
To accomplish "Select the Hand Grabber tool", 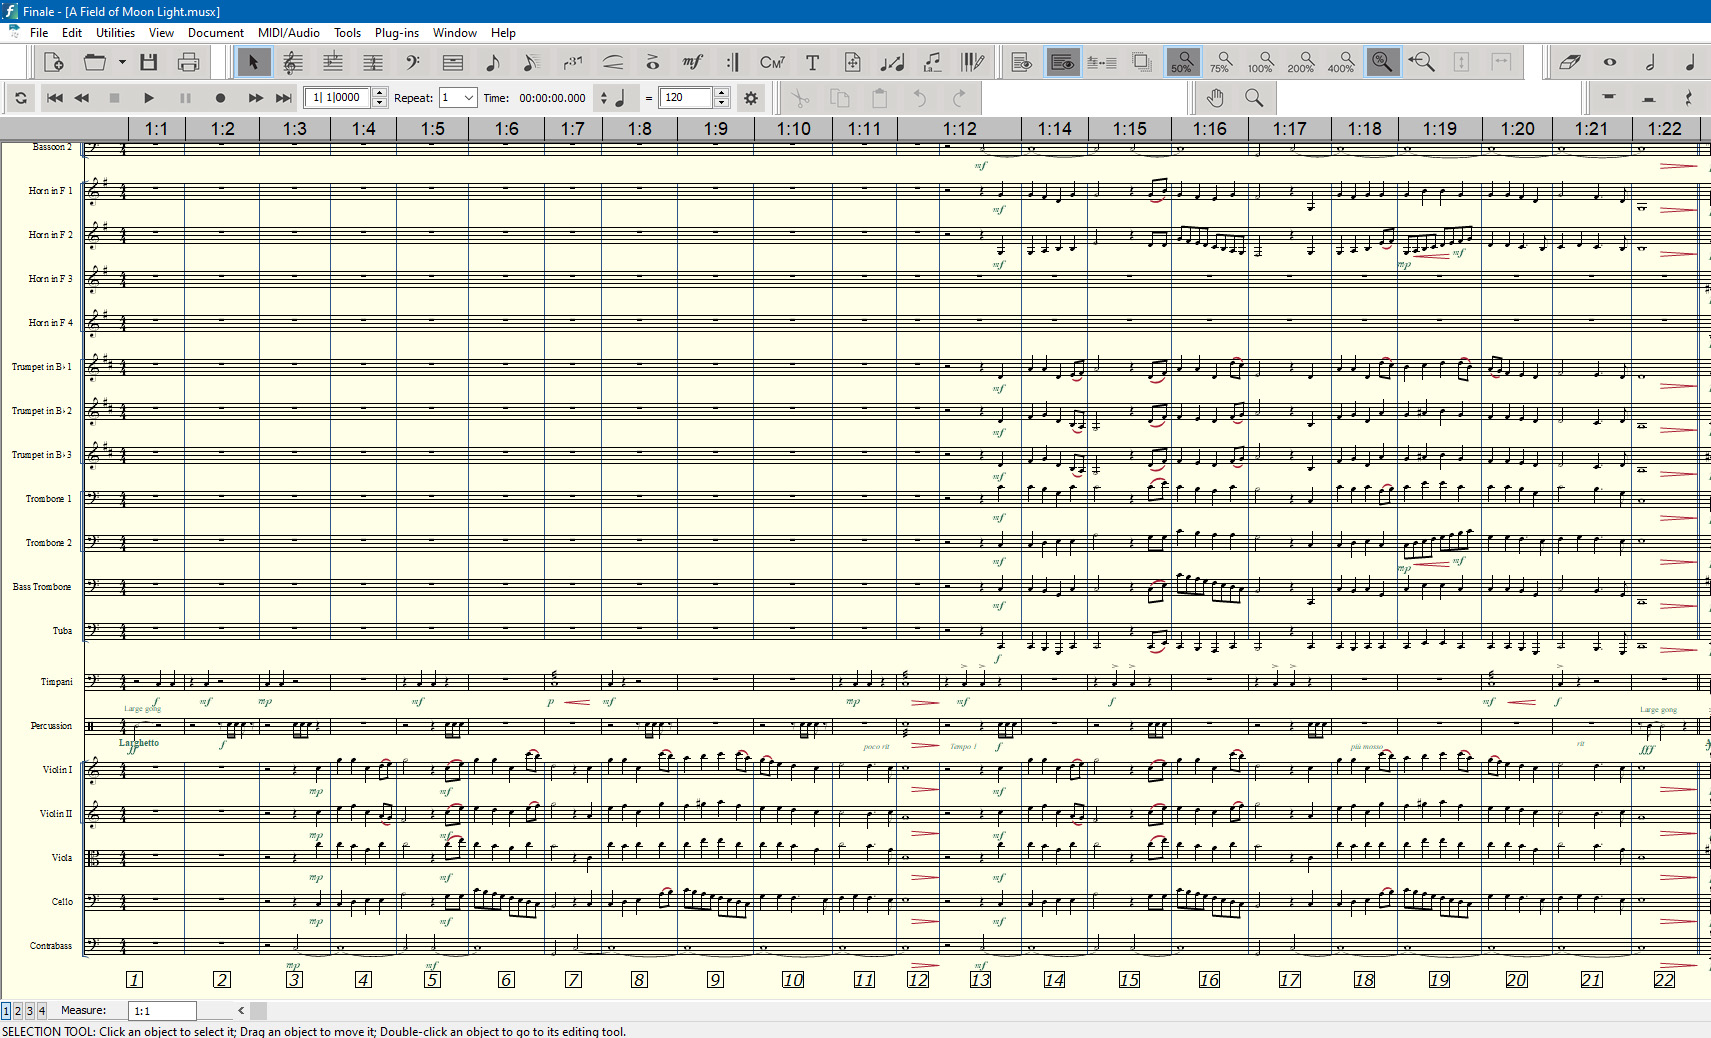I will (1215, 98).
